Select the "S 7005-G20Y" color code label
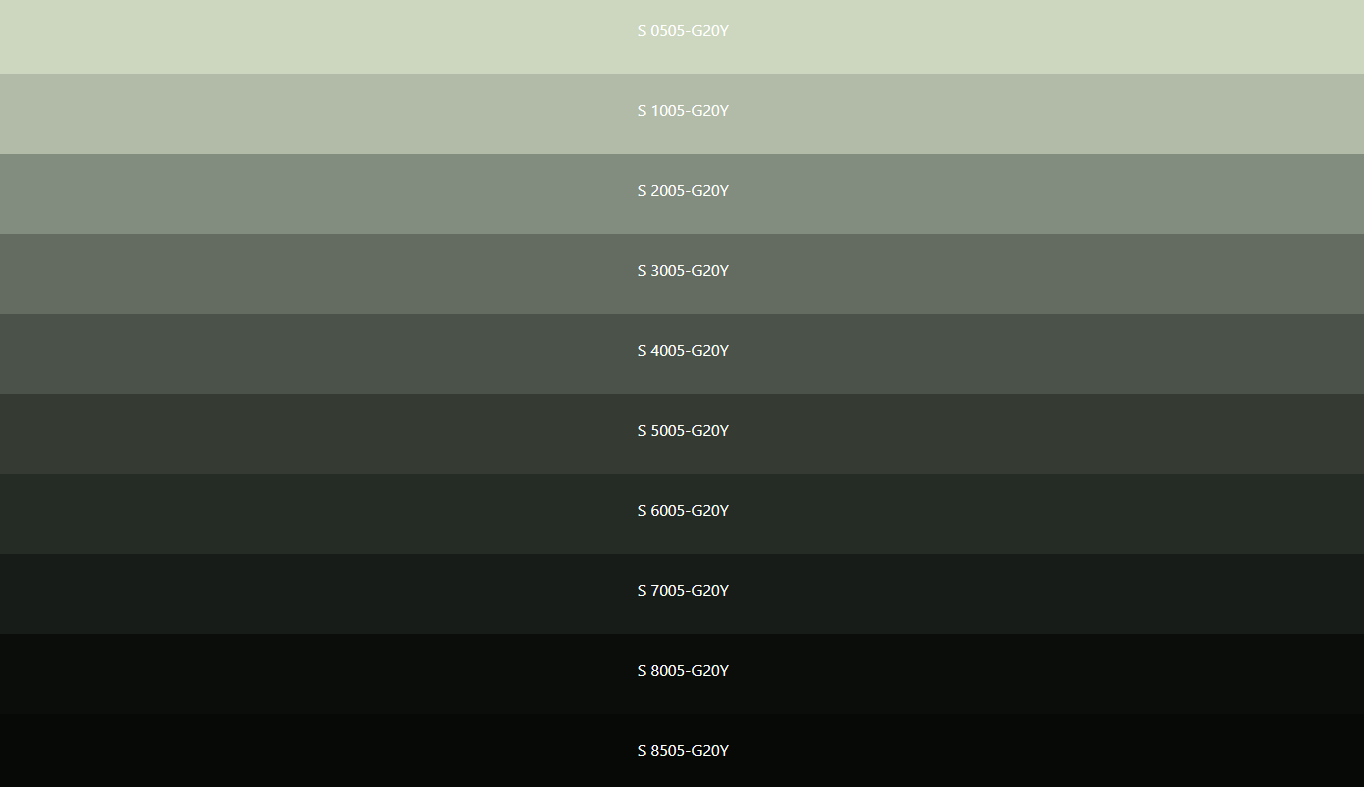 [x=683, y=591]
